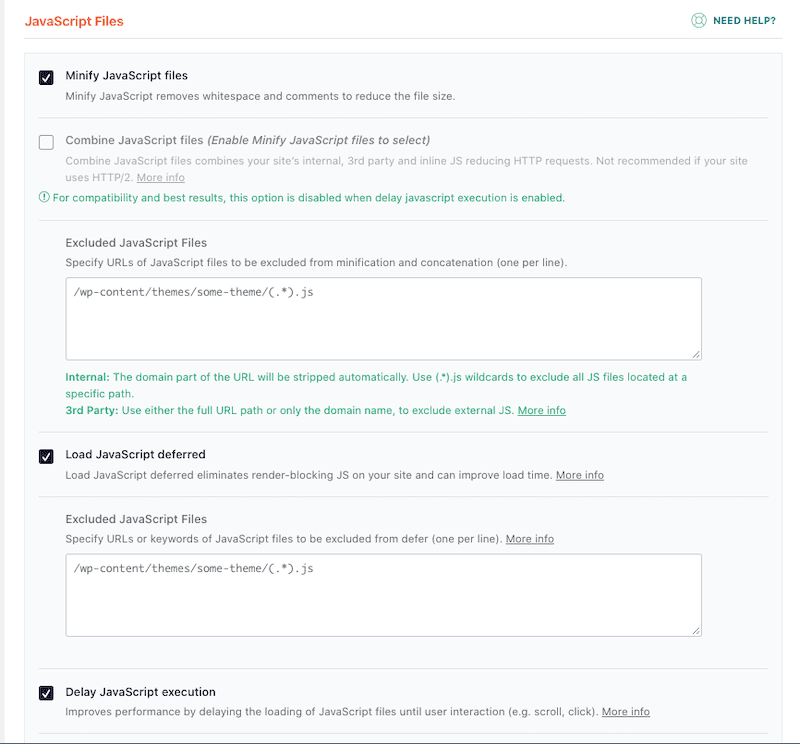Focus the minification Excluded JavaScript Files textarea
The height and width of the screenshot is (744, 800).
(383, 318)
